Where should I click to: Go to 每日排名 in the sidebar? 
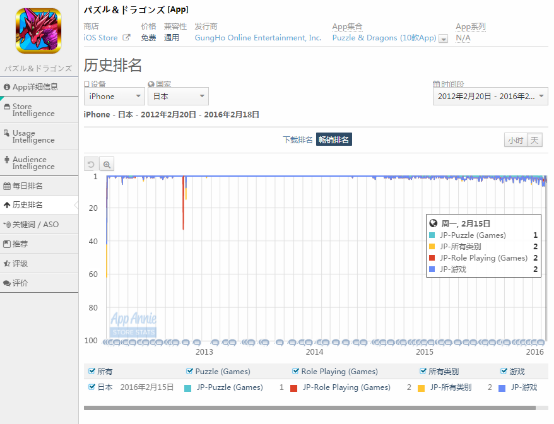(39, 186)
